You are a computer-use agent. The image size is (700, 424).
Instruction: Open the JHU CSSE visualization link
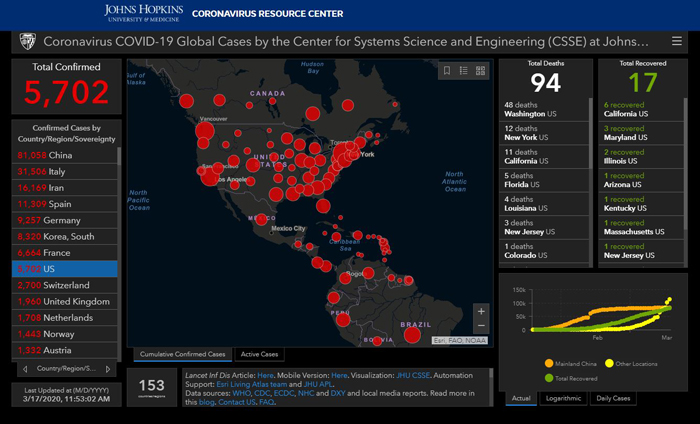click(x=413, y=375)
